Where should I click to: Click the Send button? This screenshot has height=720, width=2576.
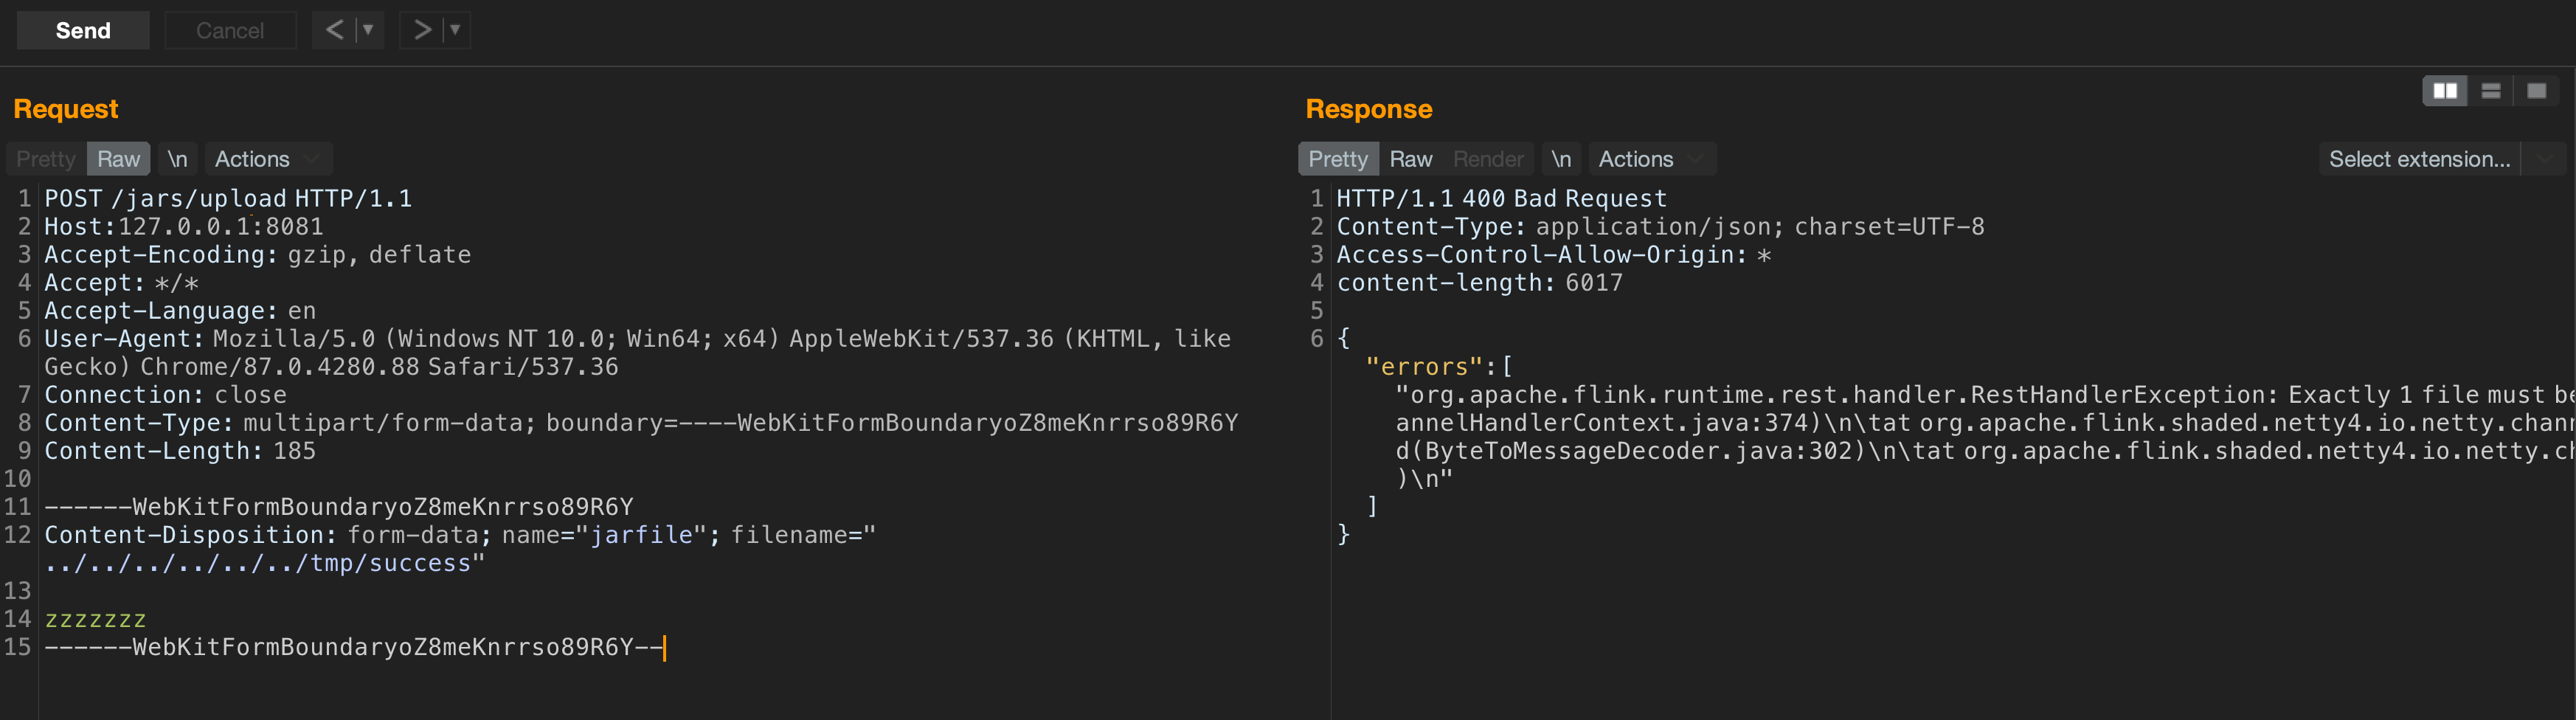(83, 30)
